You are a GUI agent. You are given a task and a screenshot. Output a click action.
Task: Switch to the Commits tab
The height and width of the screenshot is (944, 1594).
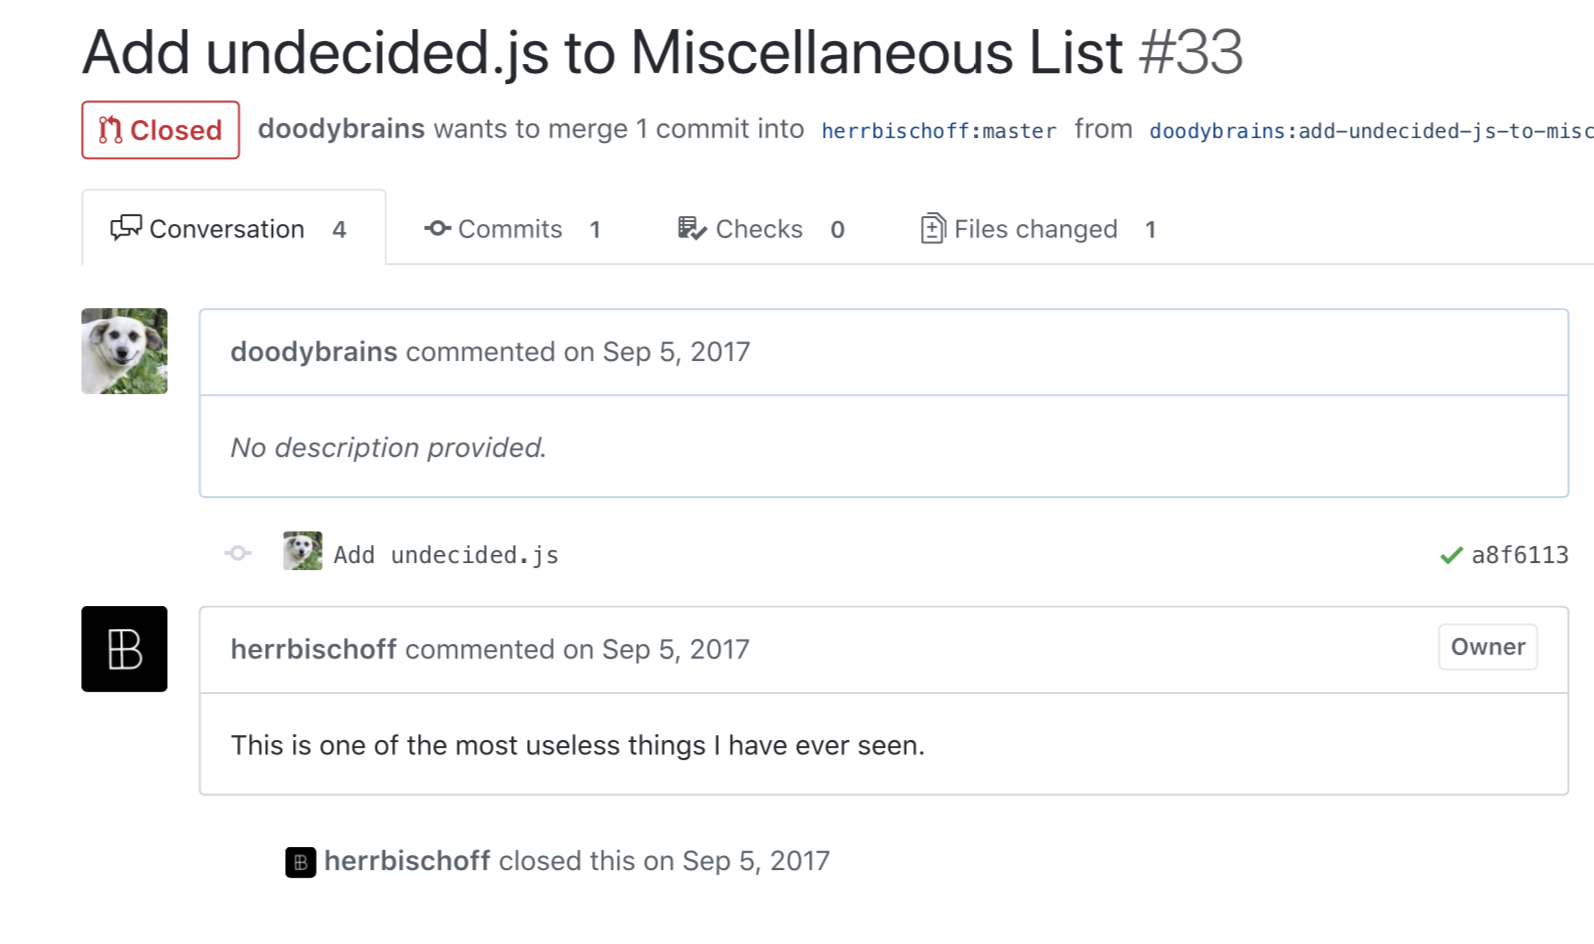click(x=511, y=229)
